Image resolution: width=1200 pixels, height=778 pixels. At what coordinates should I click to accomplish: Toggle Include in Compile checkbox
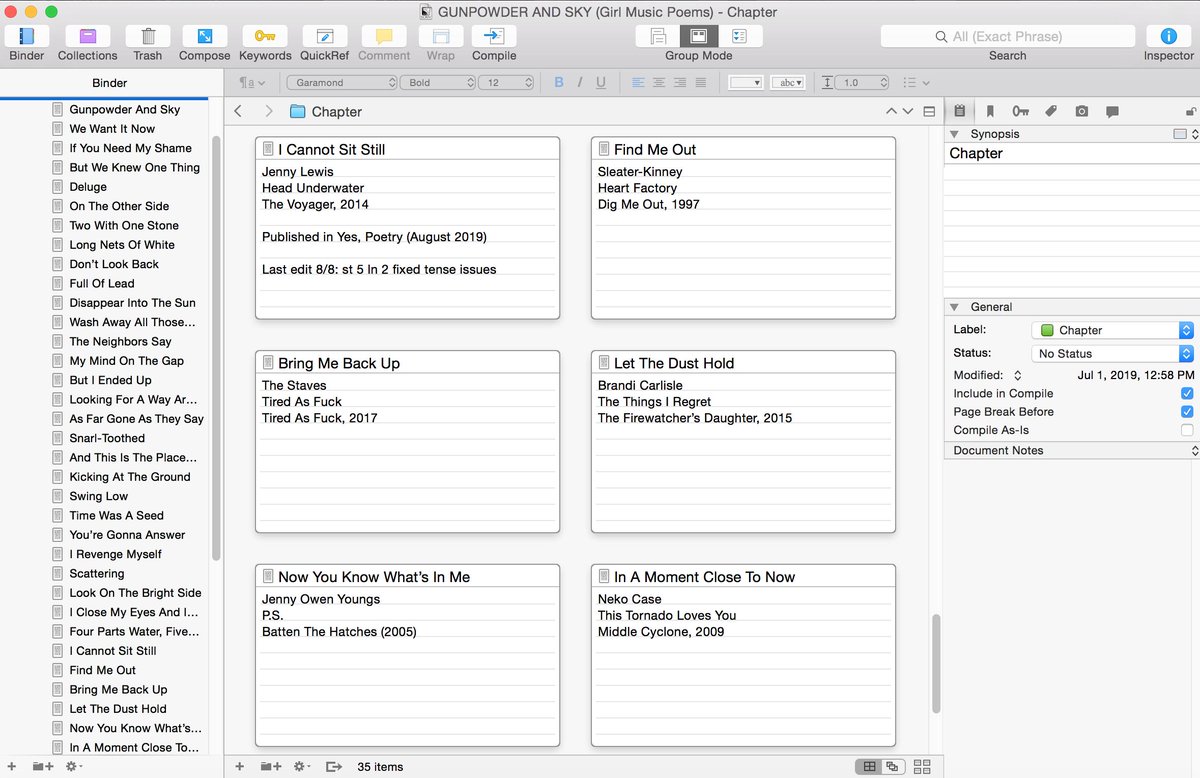[1187, 394]
